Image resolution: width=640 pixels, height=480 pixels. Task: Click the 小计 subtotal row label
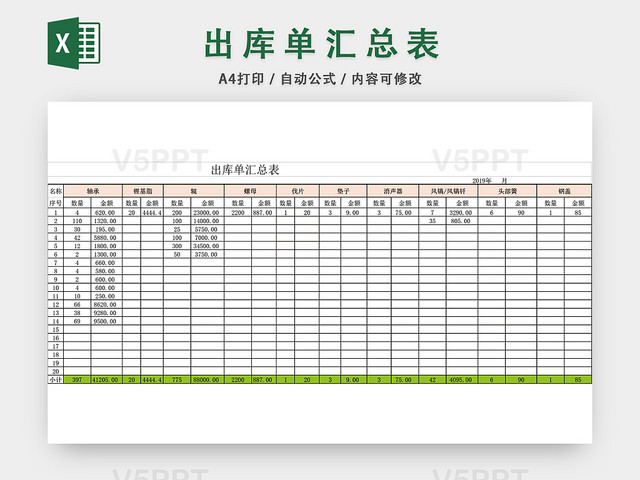(56, 380)
